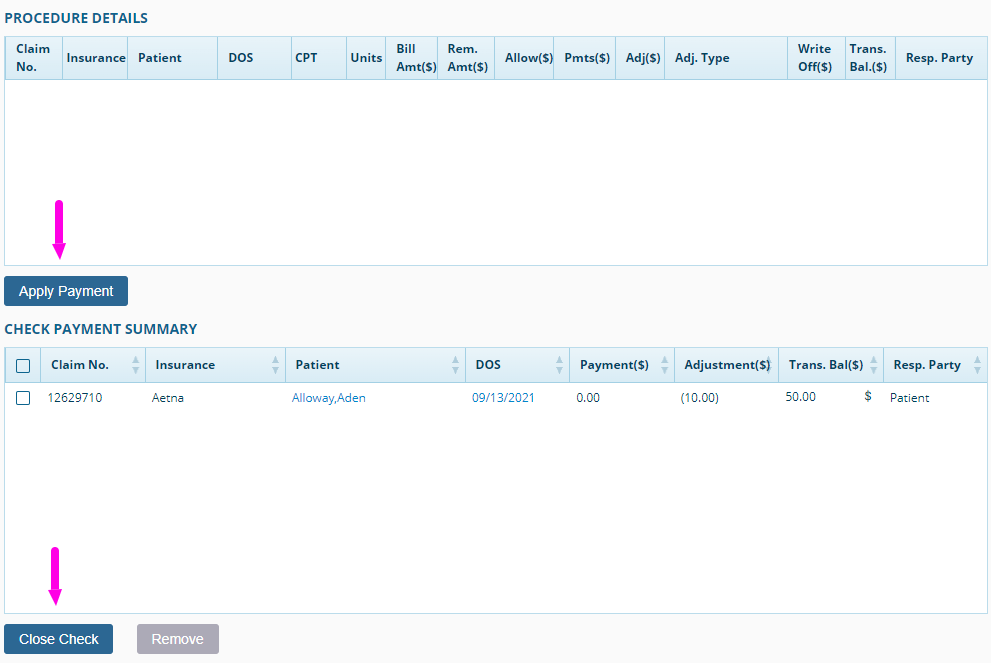Click the Rem. Amt($) column header
The width and height of the screenshot is (991, 663).
tap(467, 58)
